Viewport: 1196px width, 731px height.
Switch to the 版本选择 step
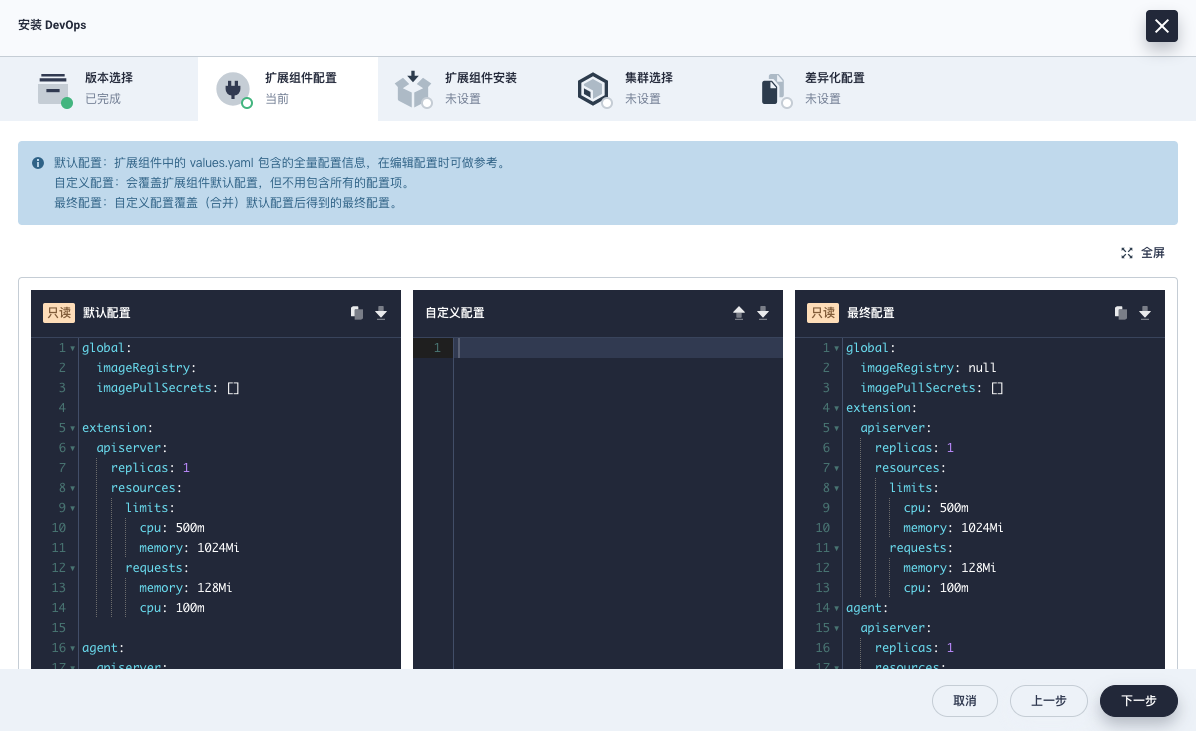pyautogui.click(x=107, y=88)
